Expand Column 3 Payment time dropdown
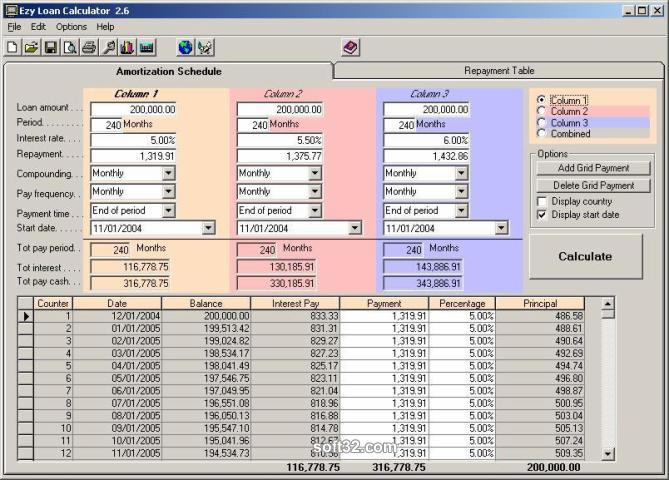This screenshot has width=669, height=480. [x=461, y=210]
